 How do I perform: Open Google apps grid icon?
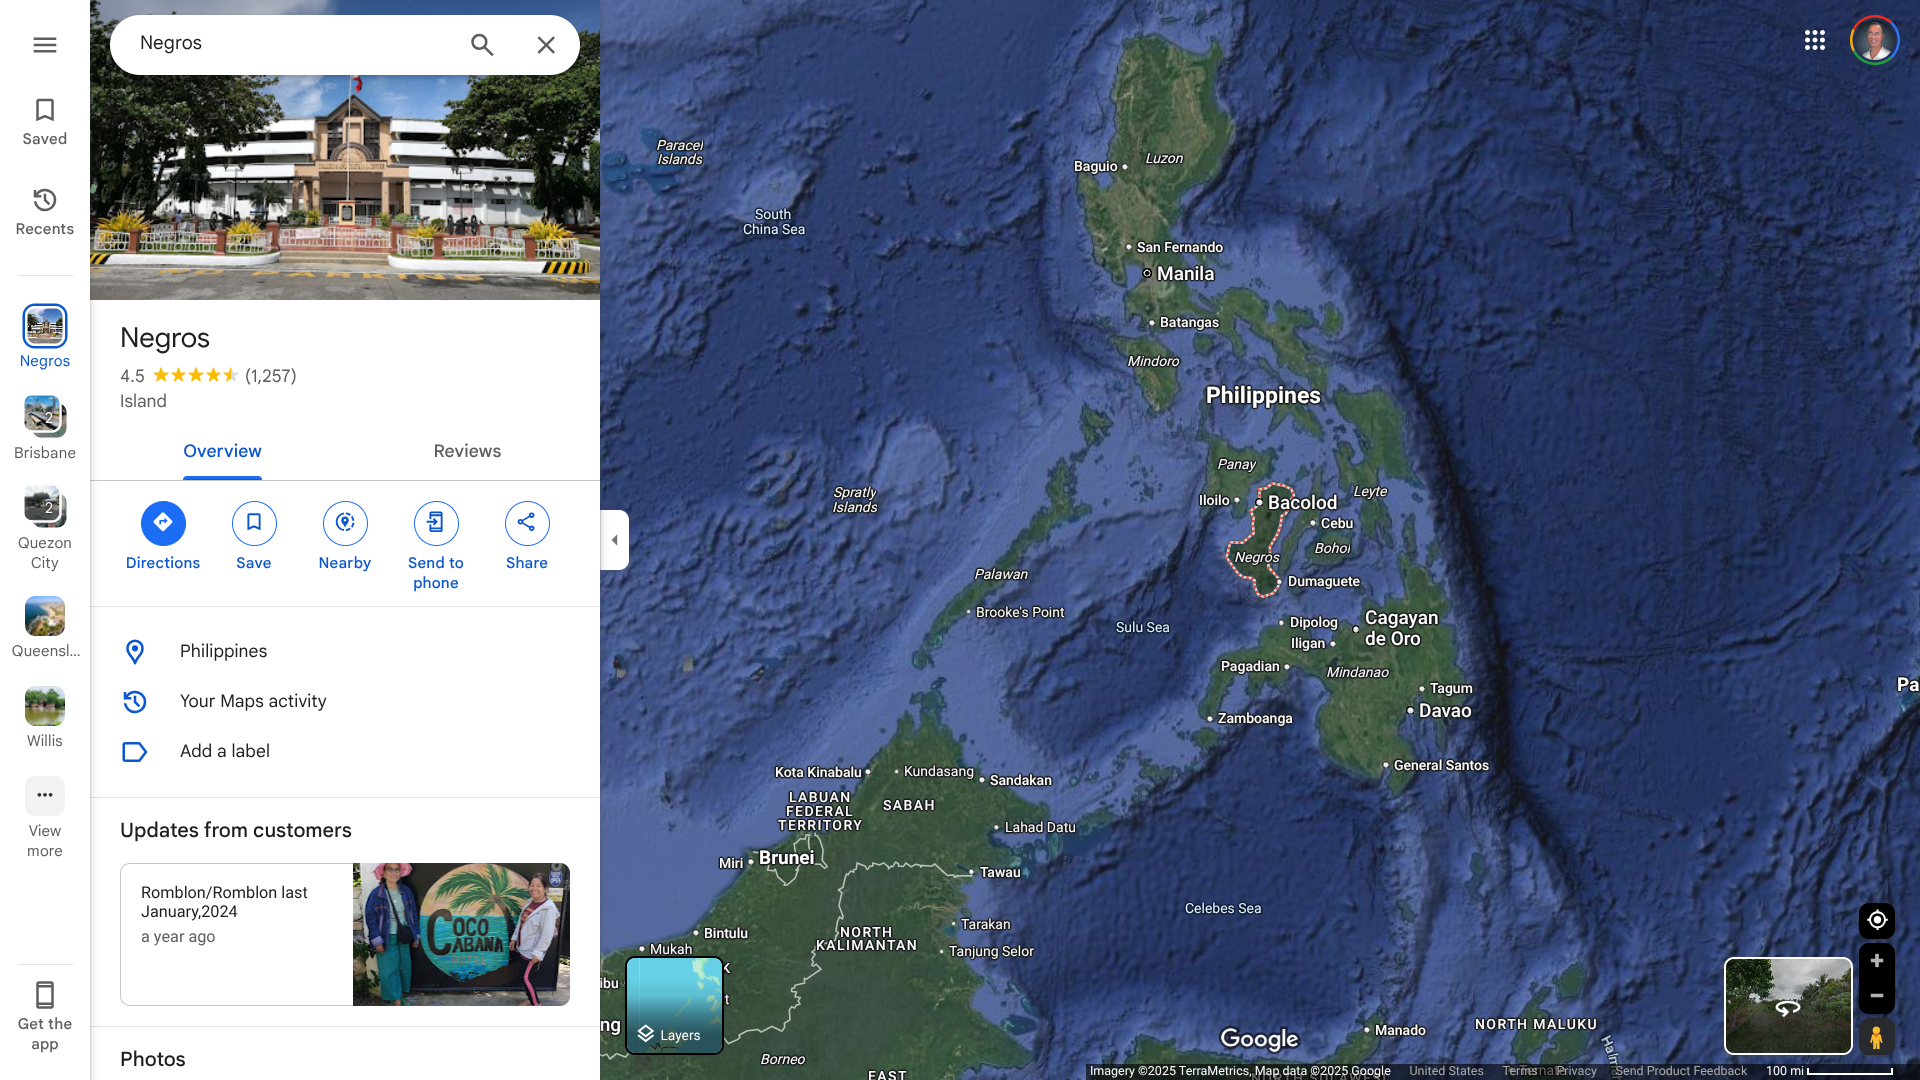pyautogui.click(x=1815, y=40)
